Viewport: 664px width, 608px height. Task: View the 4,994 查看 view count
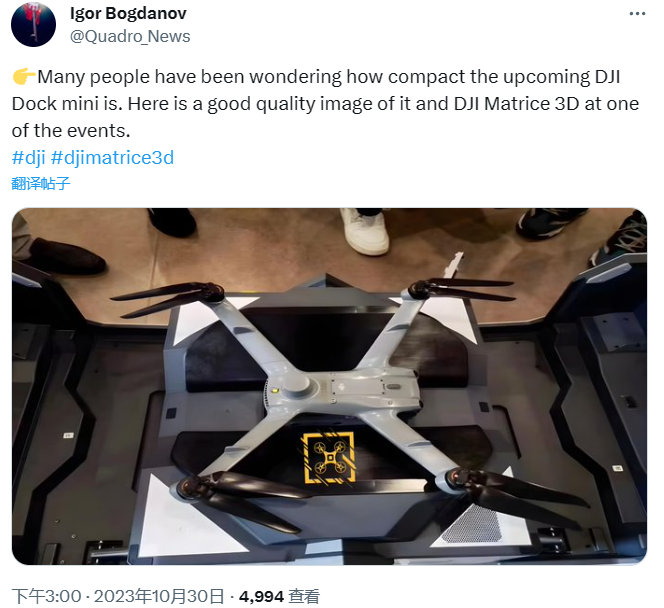pos(279,597)
